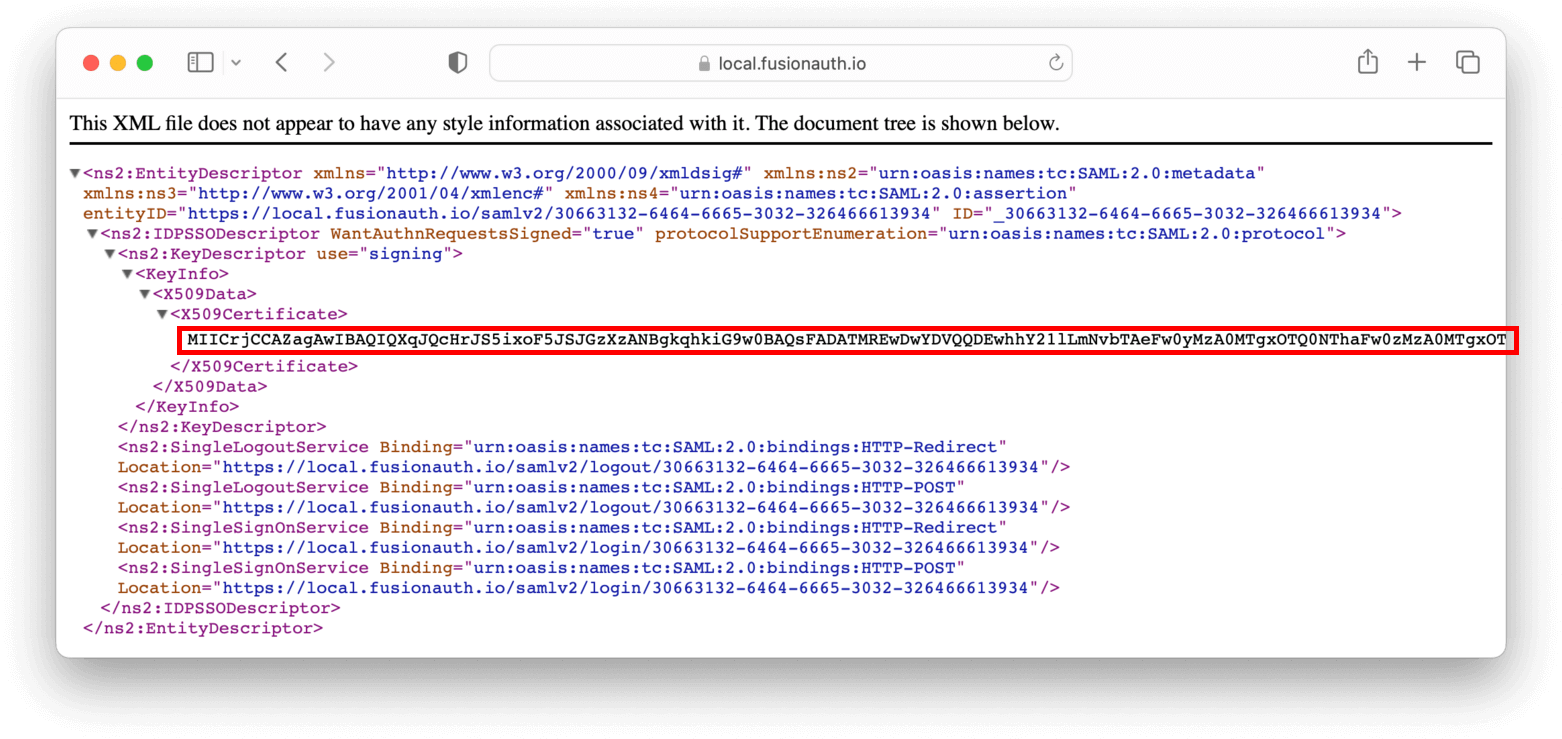The width and height of the screenshot is (1562, 739).
Task: Open the Share menu icon
Action: tap(1367, 62)
